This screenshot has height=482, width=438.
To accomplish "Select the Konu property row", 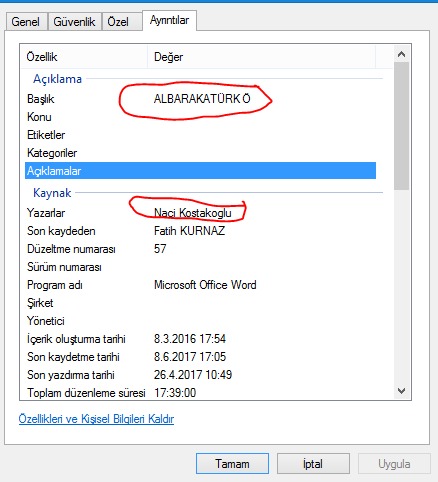I will [200, 117].
